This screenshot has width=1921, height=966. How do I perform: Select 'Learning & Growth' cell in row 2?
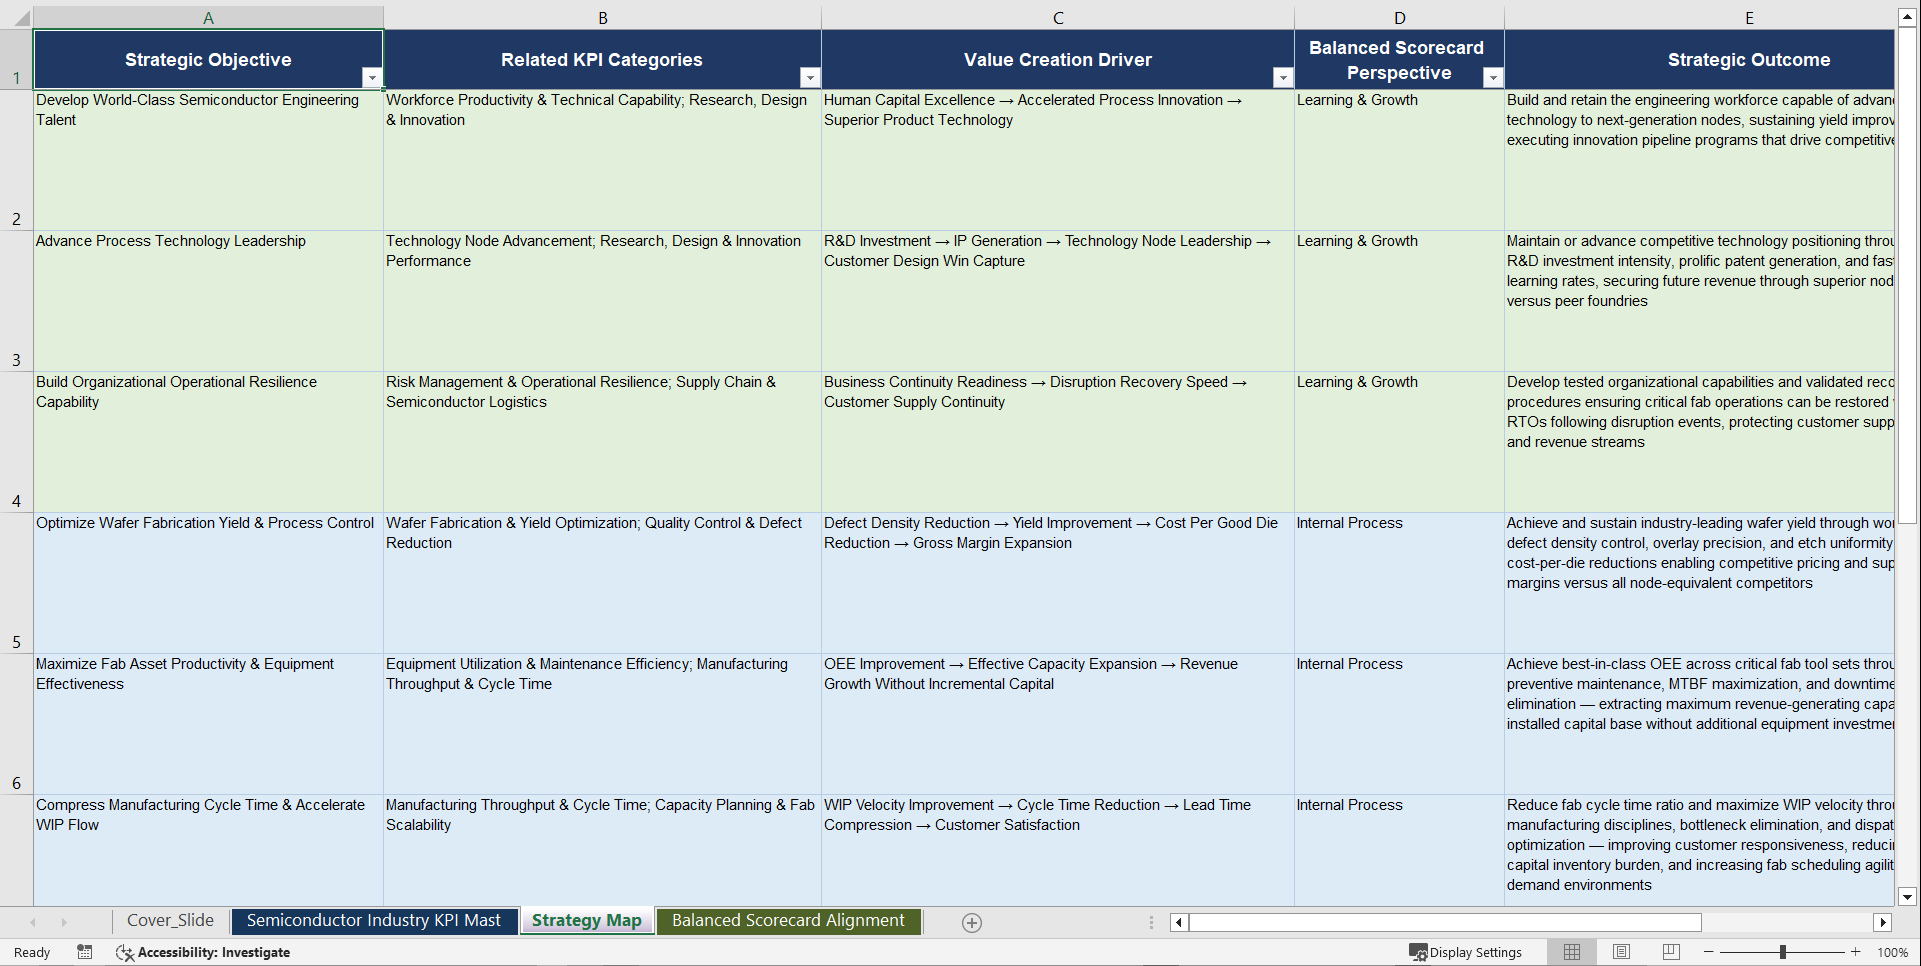(x=1400, y=160)
